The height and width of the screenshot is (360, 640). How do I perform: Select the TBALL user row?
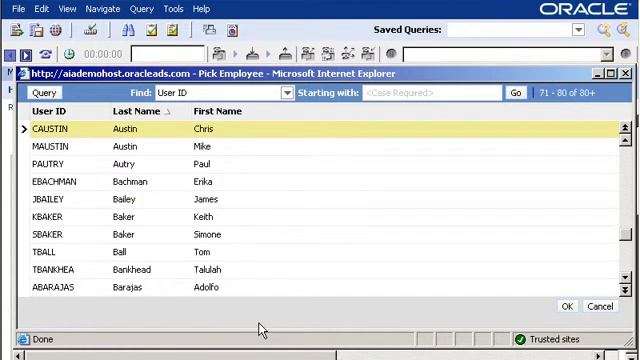(324, 252)
